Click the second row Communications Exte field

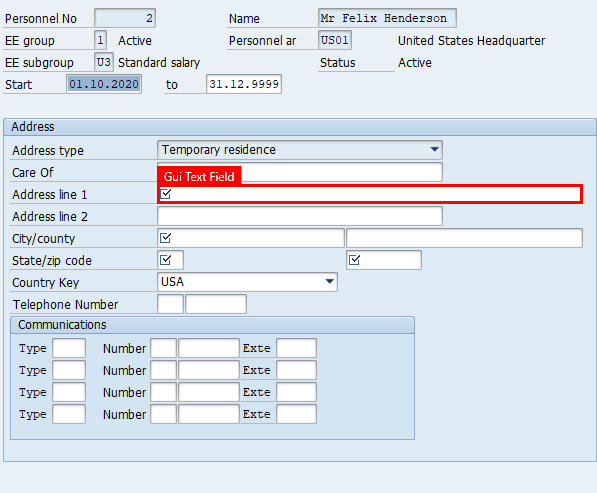pos(296,370)
